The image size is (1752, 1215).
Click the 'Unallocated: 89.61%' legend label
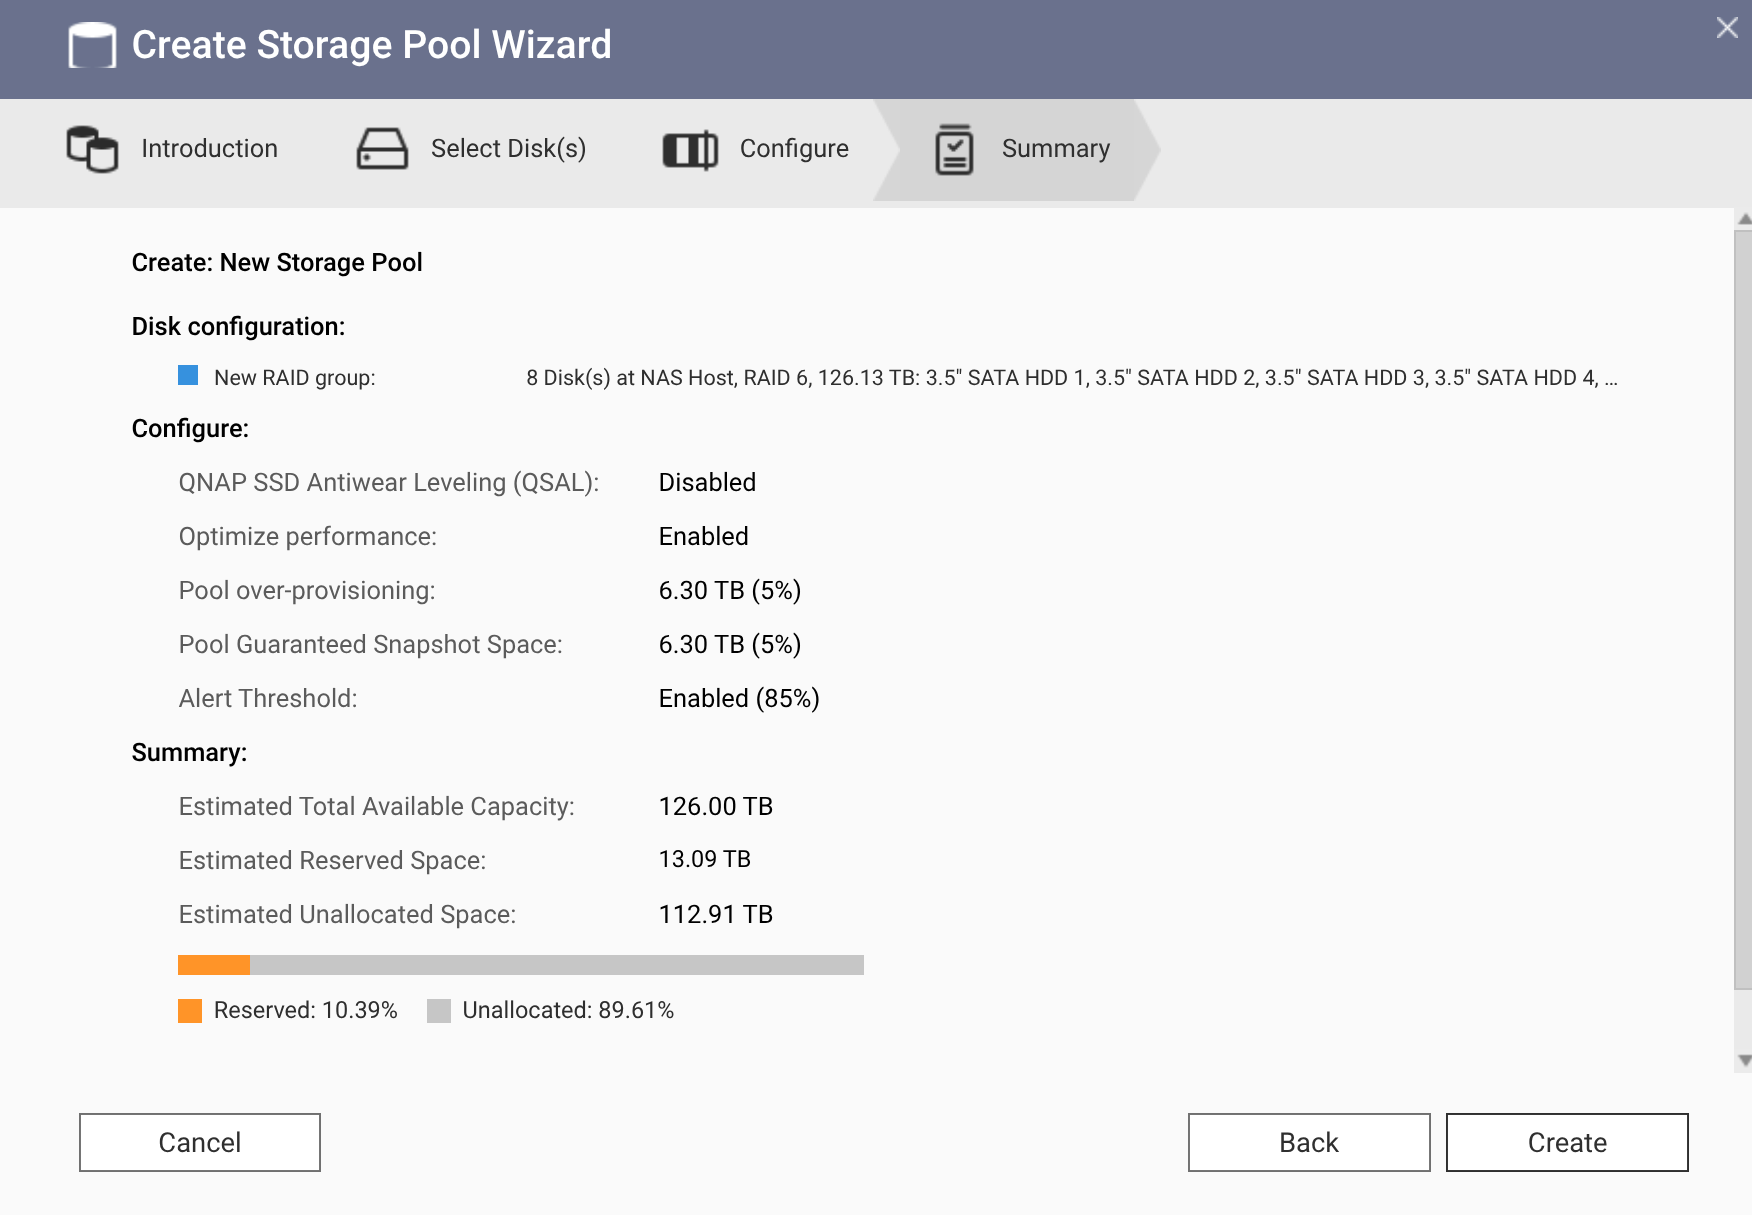click(568, 1011)
